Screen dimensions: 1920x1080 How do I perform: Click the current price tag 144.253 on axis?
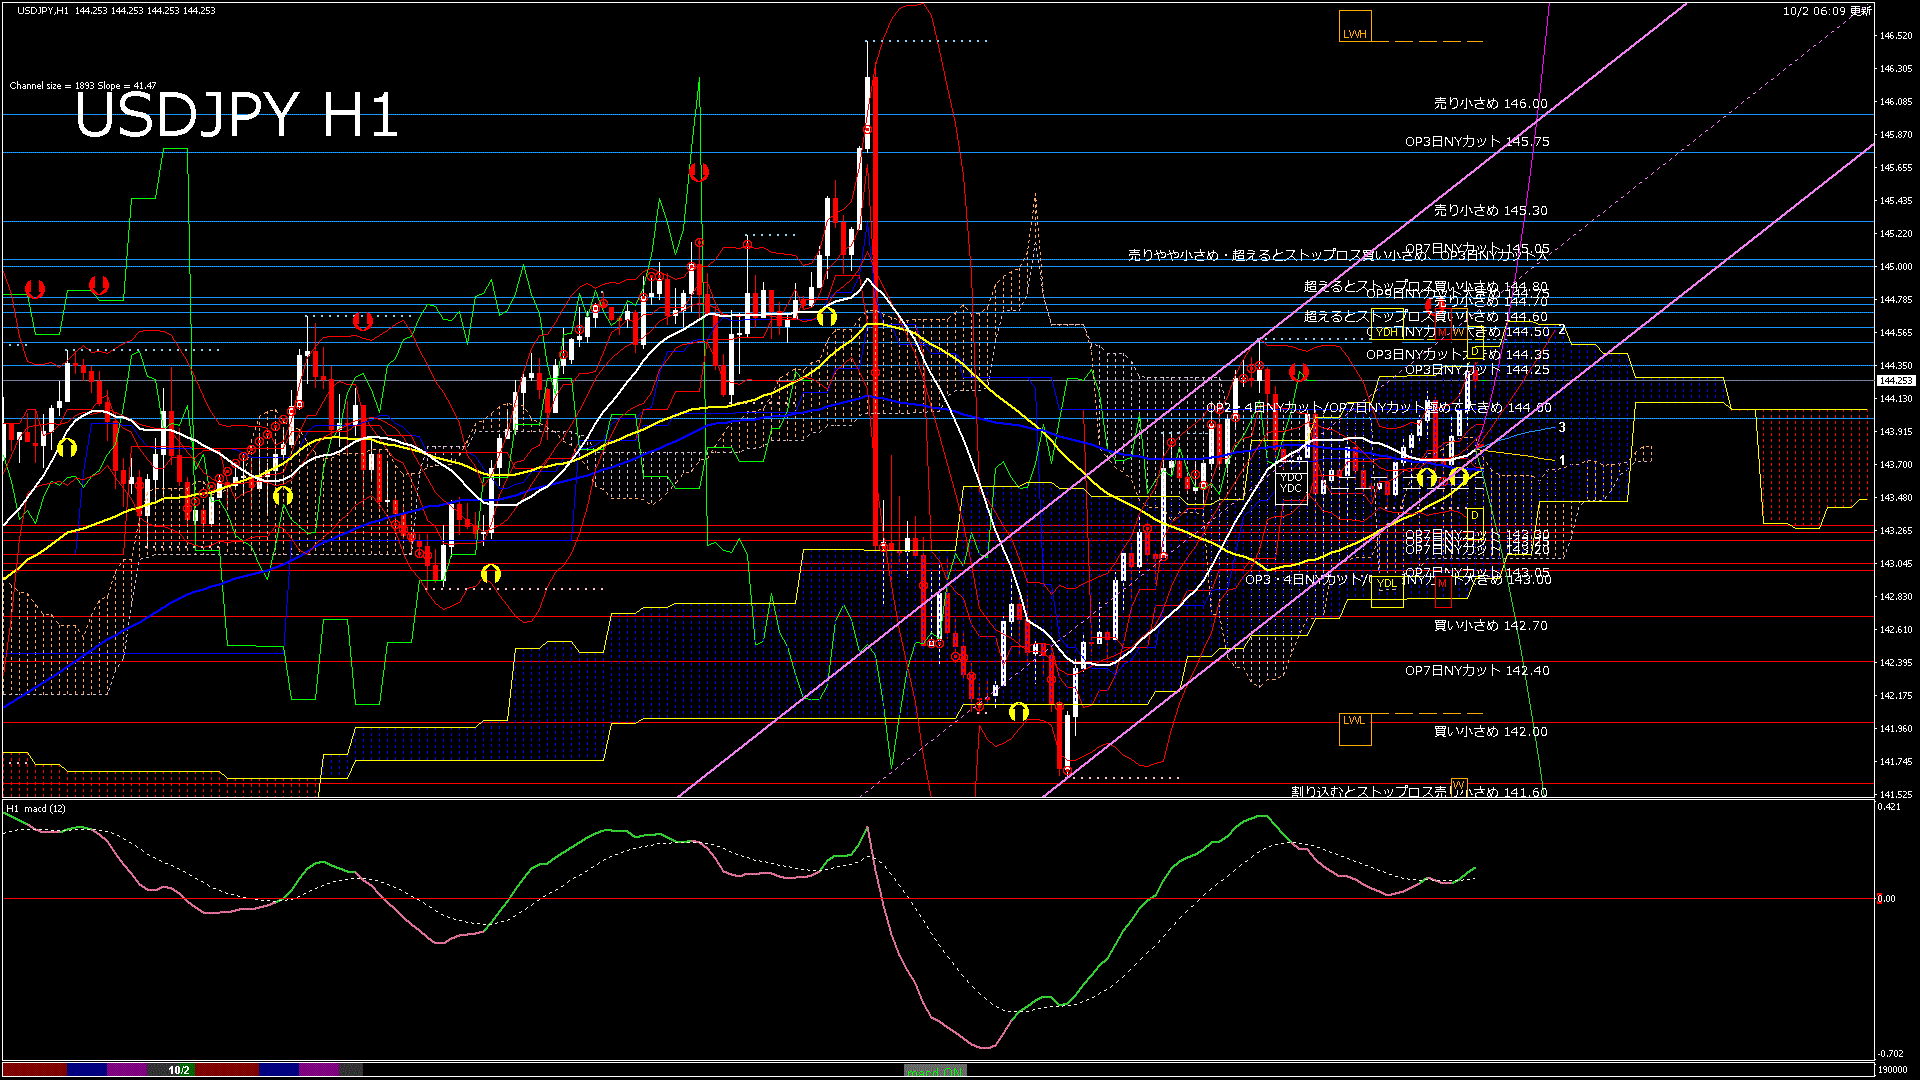tap(1895, 380)
